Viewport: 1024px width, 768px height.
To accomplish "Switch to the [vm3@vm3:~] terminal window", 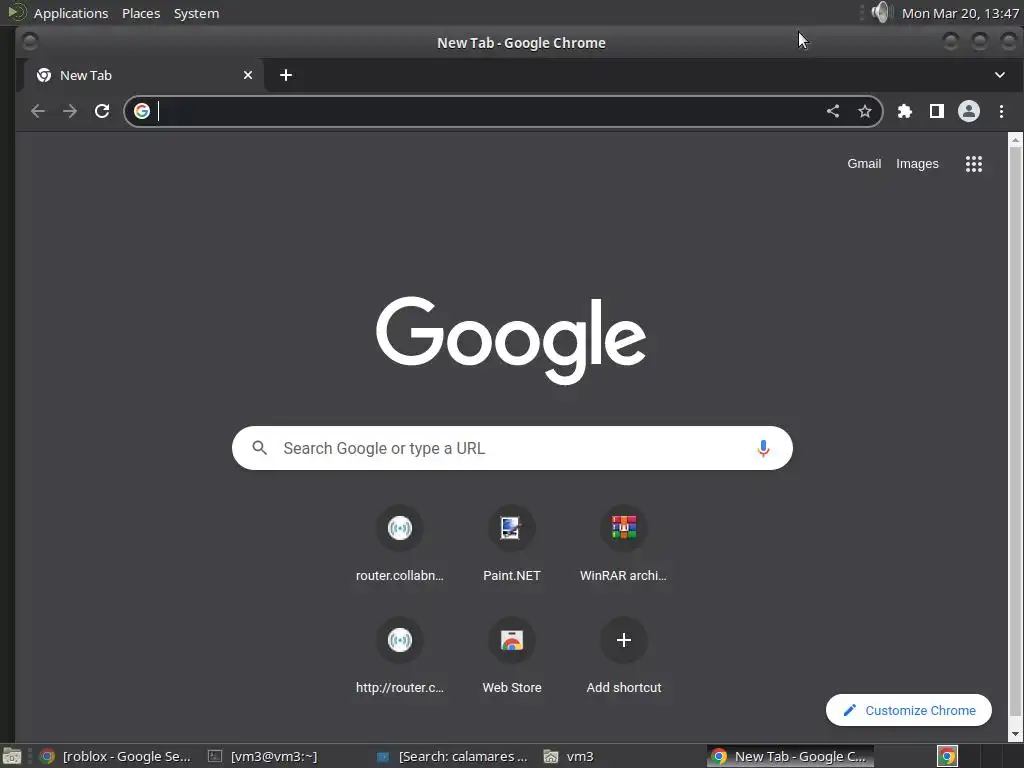I will tap(264, 756).
